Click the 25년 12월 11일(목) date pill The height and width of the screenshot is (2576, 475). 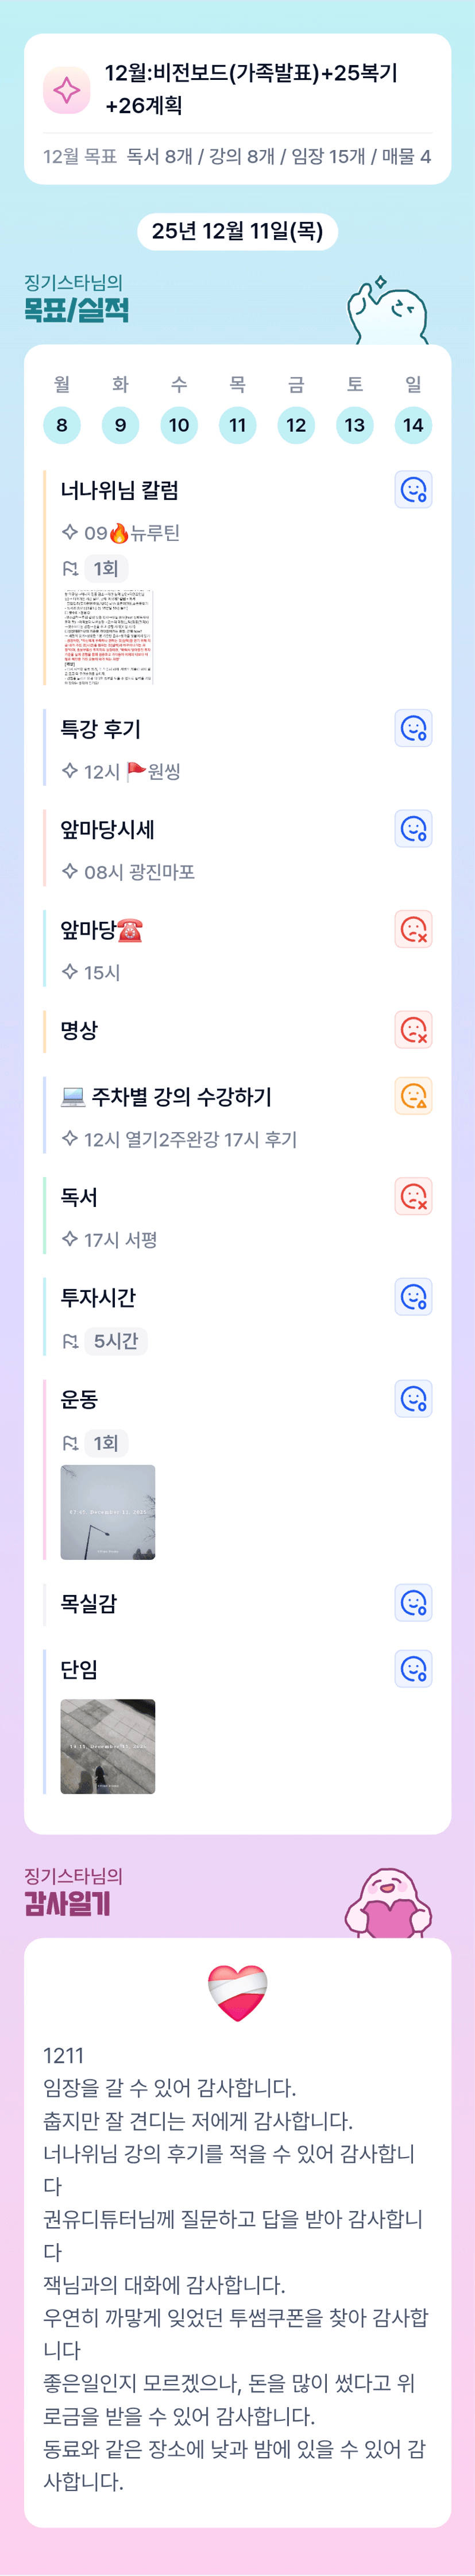click(x=237, y=231)
